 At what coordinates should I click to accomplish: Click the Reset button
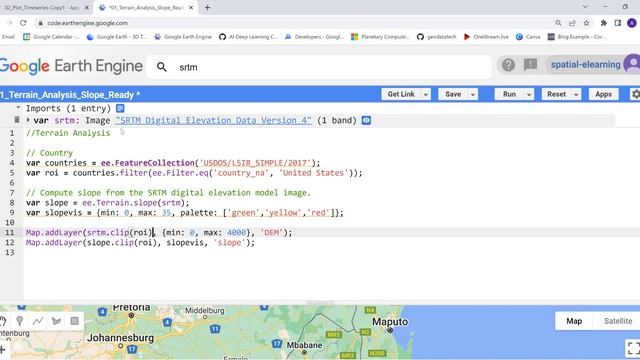556,94
